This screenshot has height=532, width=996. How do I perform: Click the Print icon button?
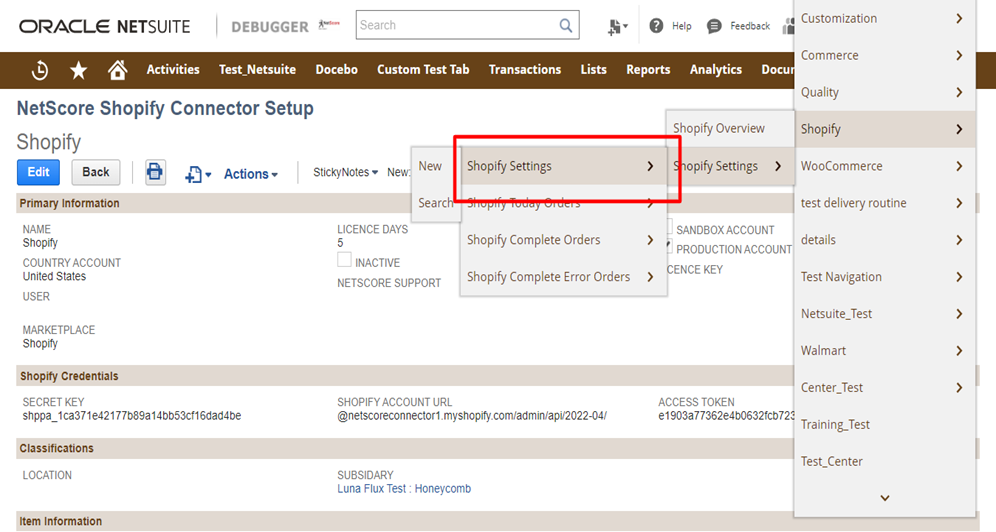pyautogui.click(x=154, y=172)
